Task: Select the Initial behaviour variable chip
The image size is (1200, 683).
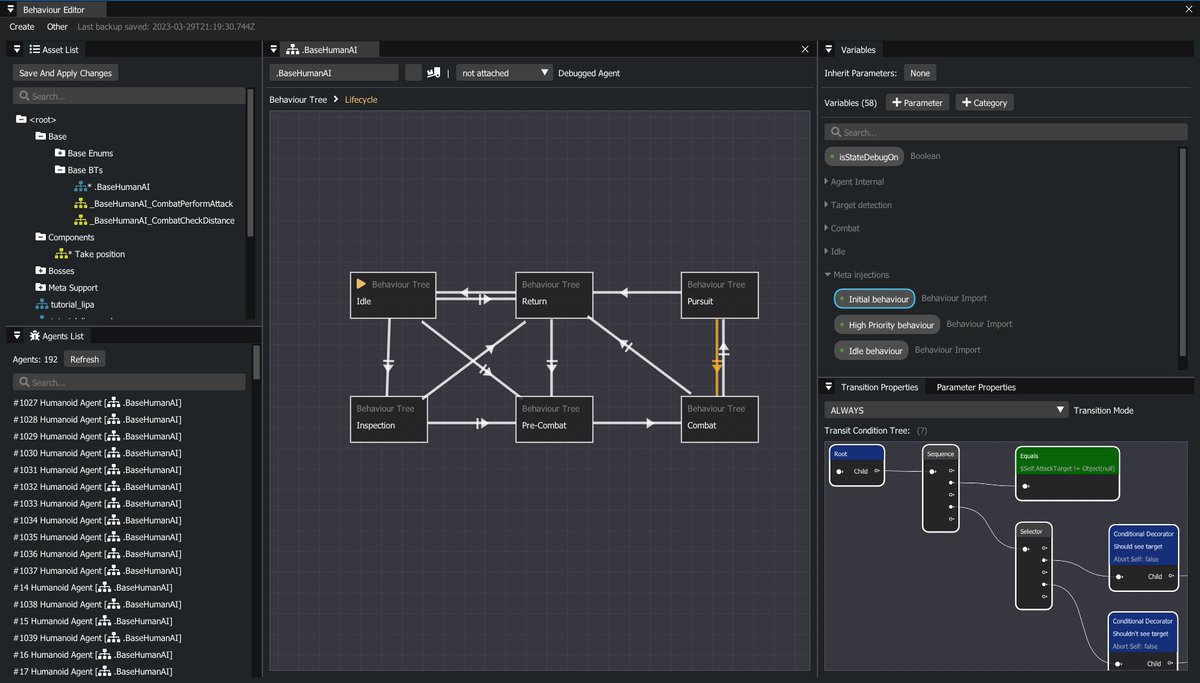Action: (x=874, y=299)
